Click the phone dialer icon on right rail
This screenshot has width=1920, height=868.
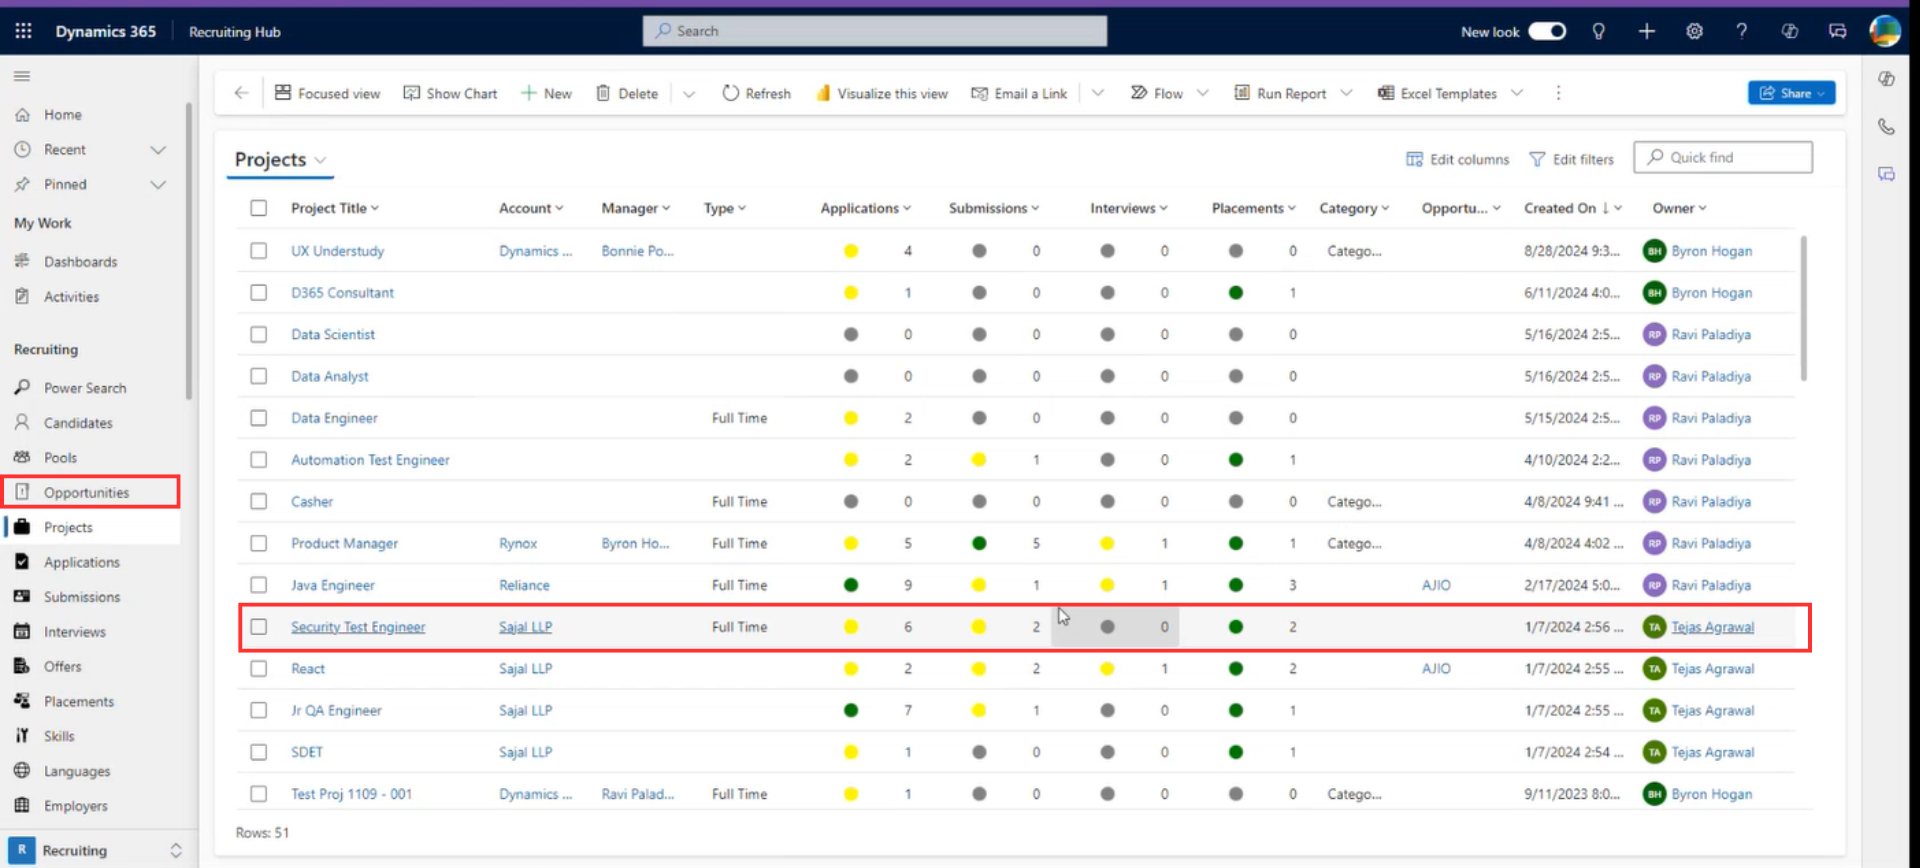point(1886,126)
